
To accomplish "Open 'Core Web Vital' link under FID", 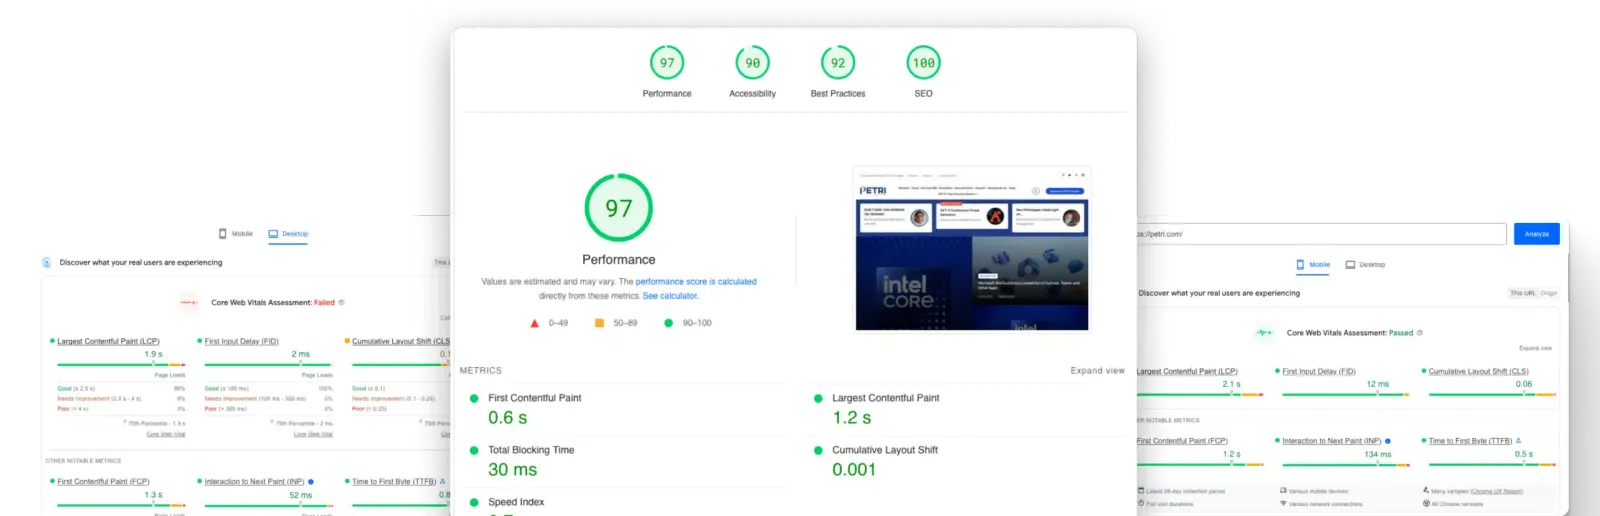I will pyautogui.click(x=313, y=434).
